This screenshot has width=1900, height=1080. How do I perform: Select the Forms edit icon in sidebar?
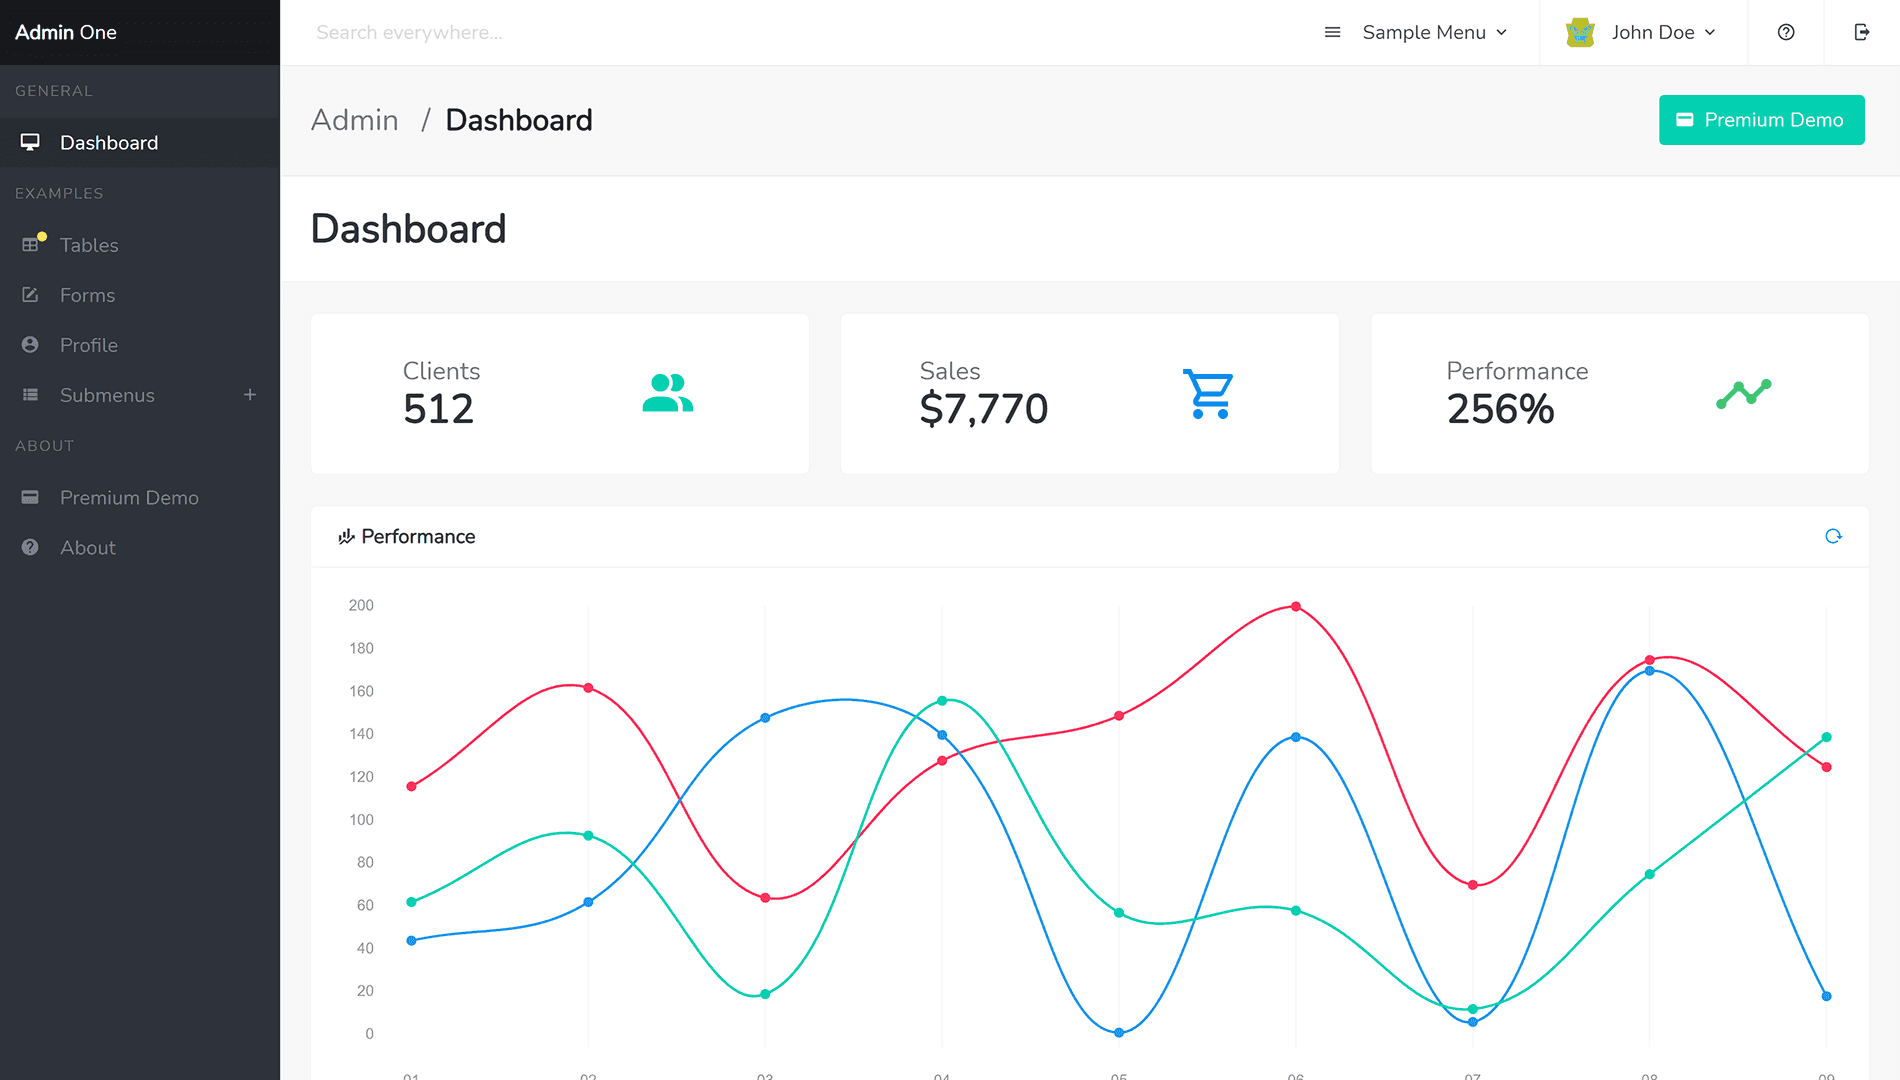(x=31, y=295)
